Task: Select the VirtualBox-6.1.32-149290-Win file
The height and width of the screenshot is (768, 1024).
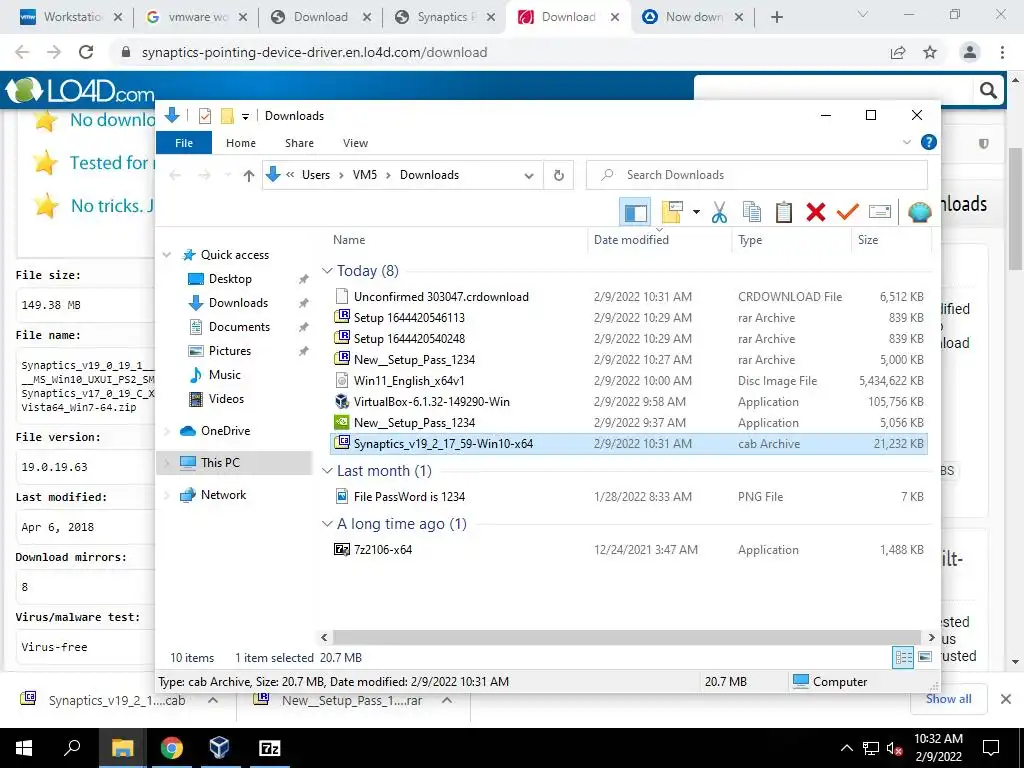Action: point(629,402)
